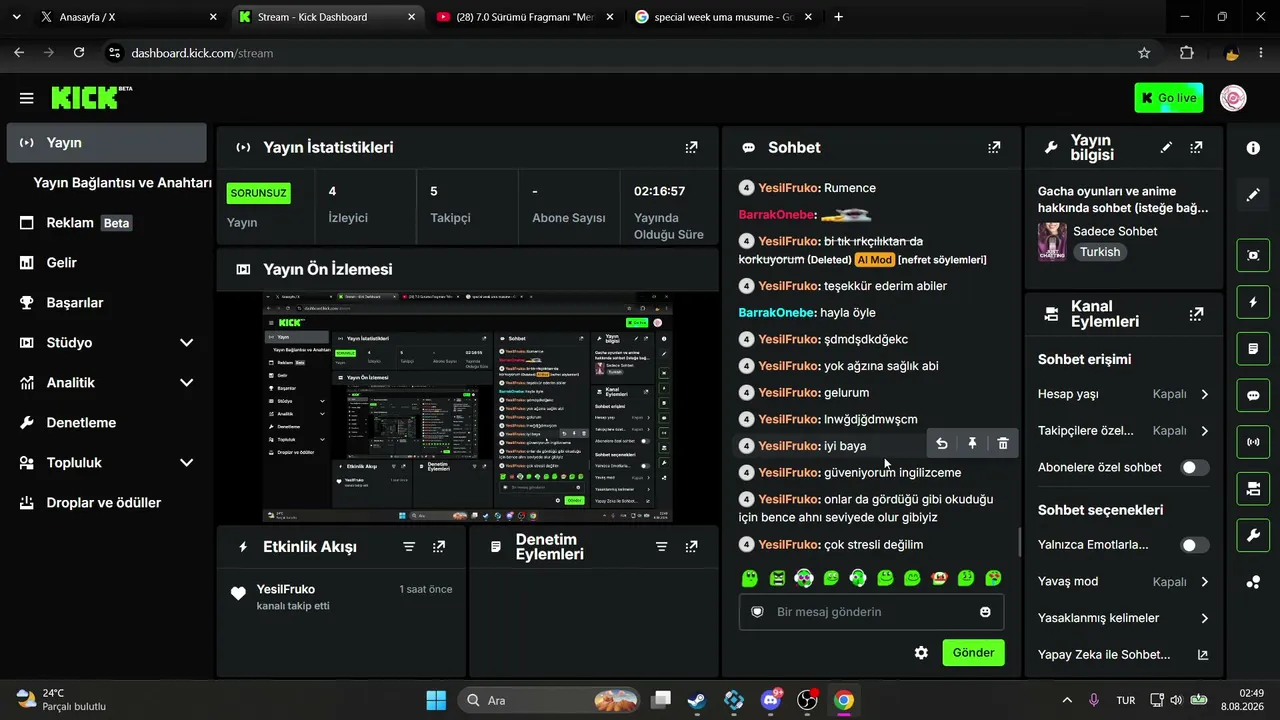Screen dimensions: 1280x720
Task: Toggle the stream statistics widget in right sidebar
Action: click(1253, 442)
